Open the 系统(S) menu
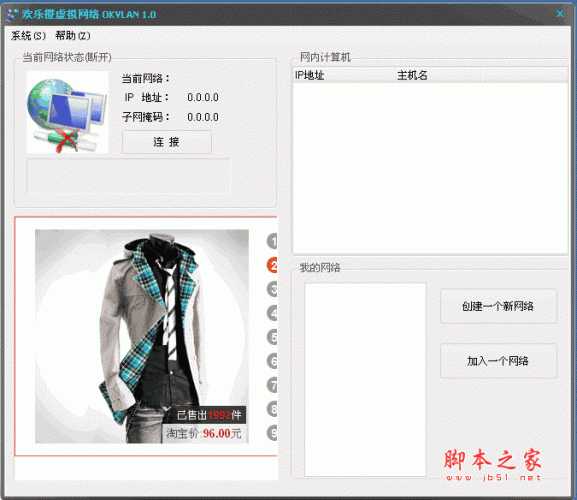This screenshot has width=577, height=500. [28, 36]
